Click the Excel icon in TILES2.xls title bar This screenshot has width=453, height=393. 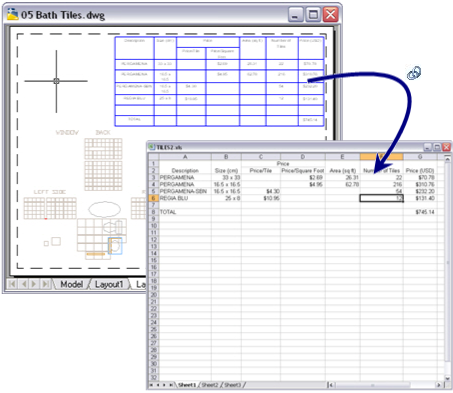152,147
